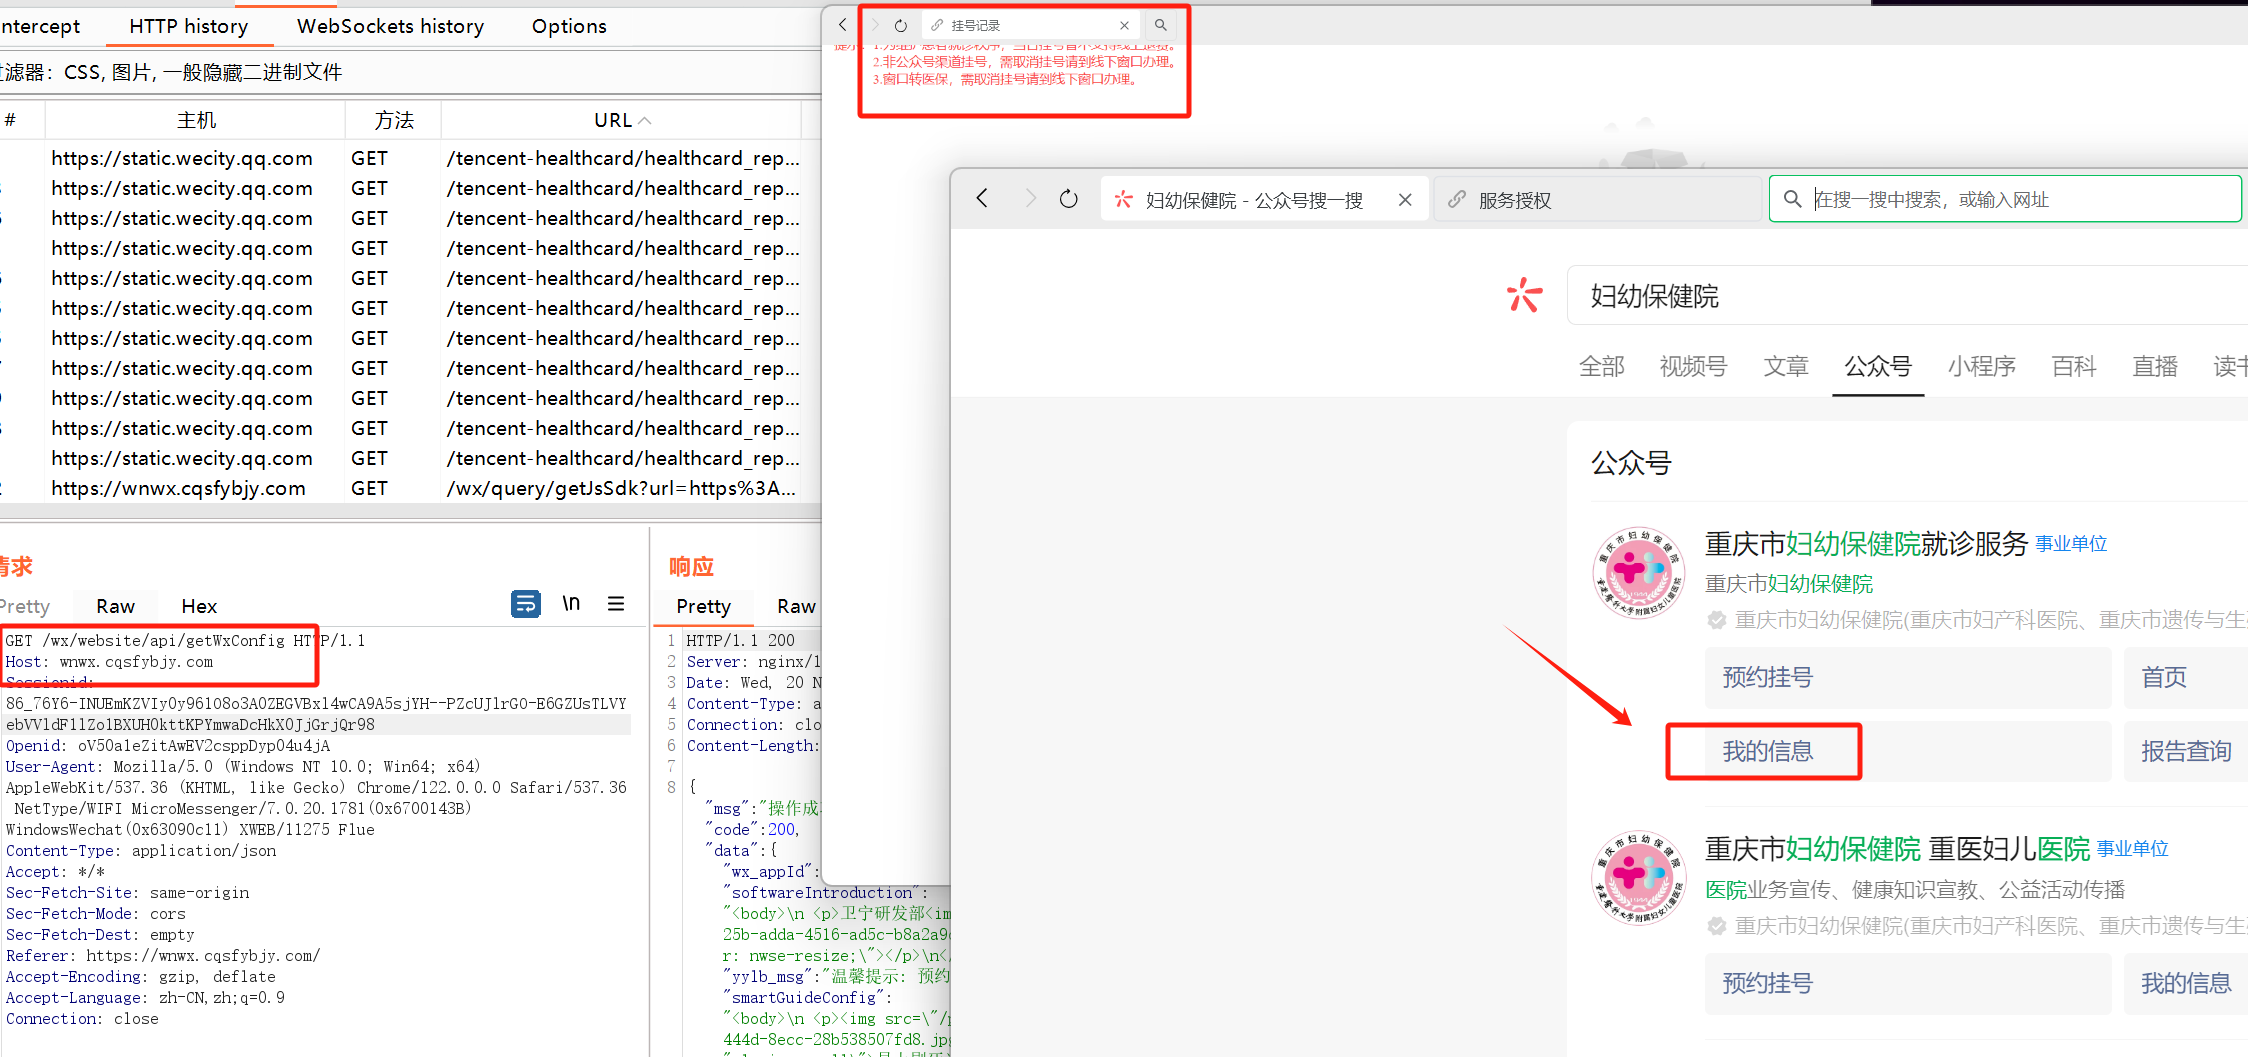This screenshot has width=2248, height=1057.
Task: Click the filter bar showing CSS, 图片
Action: click(x=410, y=72)
